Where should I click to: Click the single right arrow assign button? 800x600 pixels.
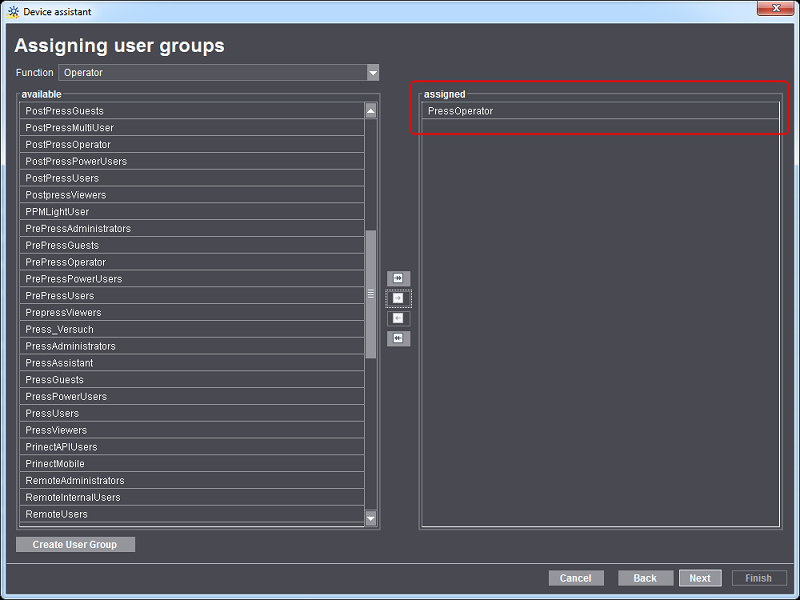click(398, 298)
